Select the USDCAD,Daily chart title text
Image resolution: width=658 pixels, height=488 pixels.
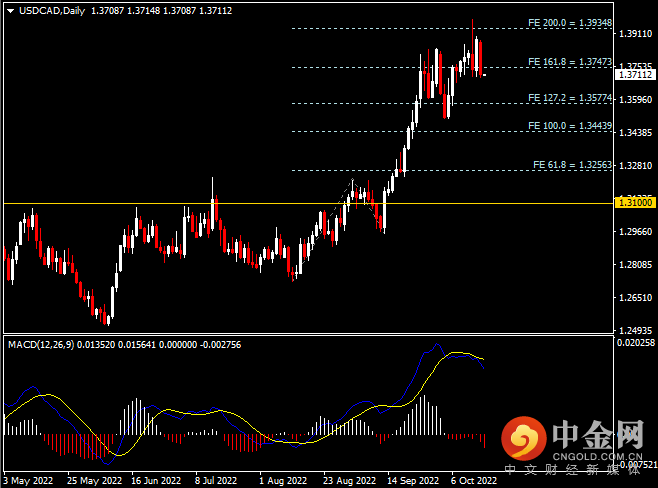pyautogui.click(x=52, y=11)
